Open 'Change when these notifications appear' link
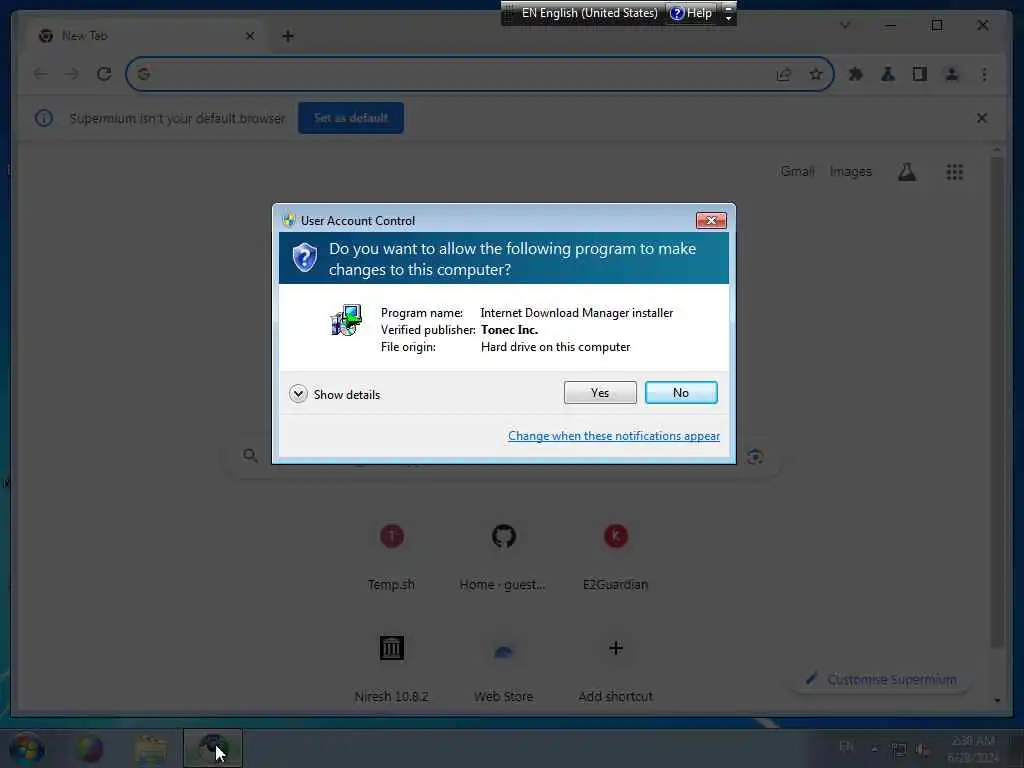The width and height of the screenshot is (1024, 768). (613, 436)
